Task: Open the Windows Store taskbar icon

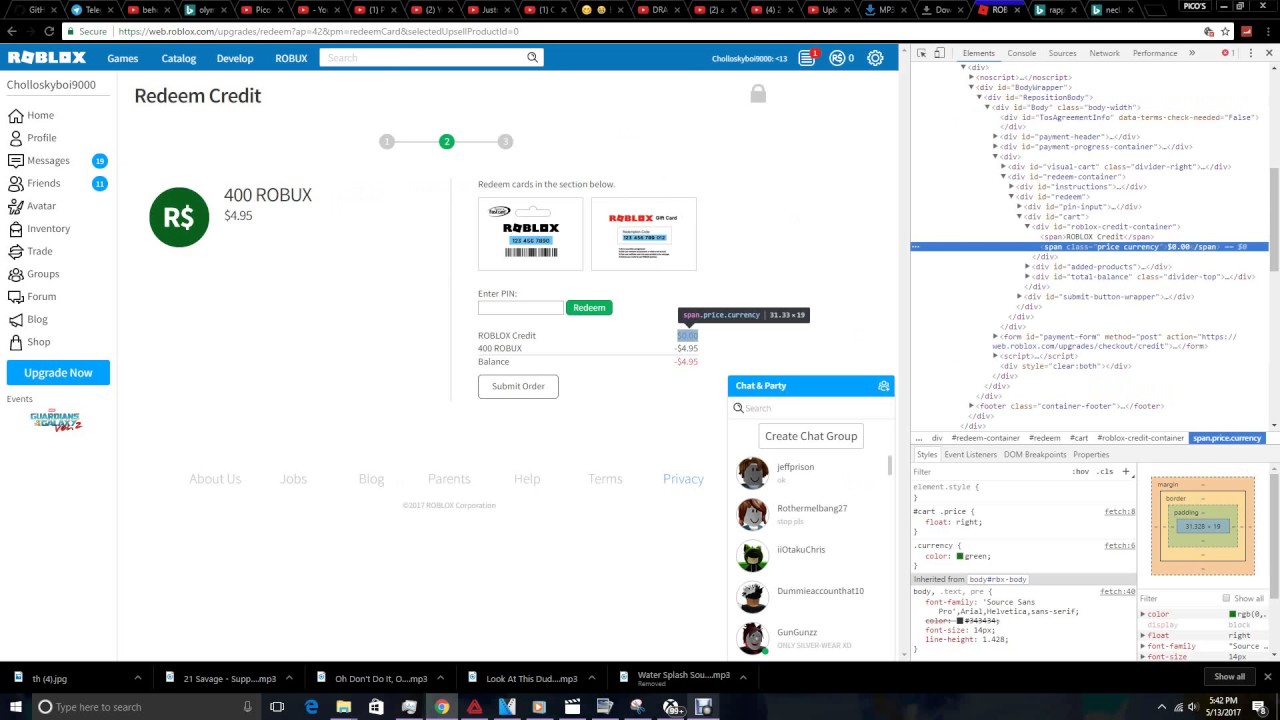Action: click(376, 707)
